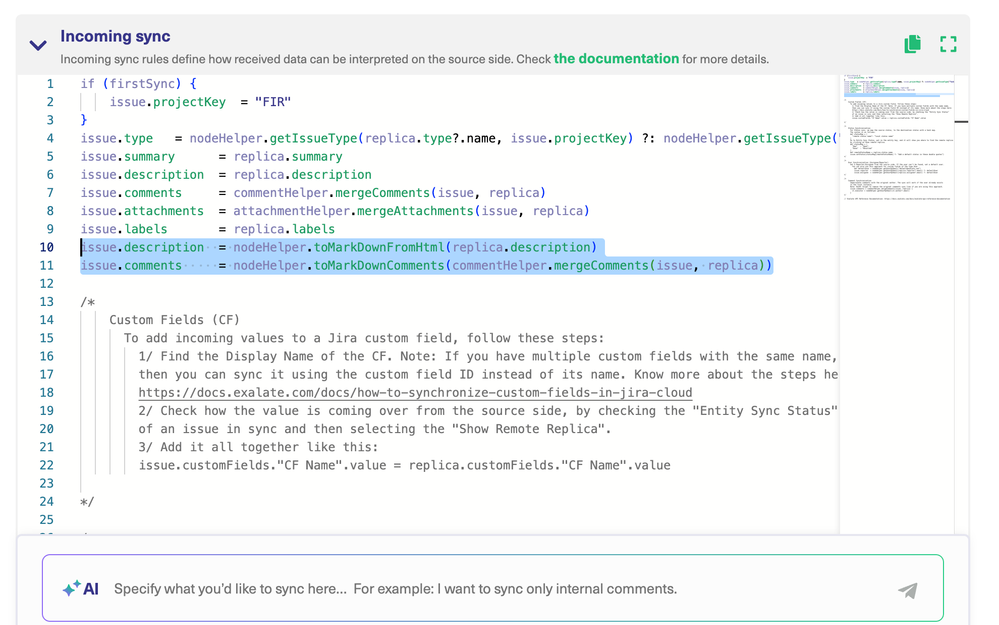The height and width of the screenshot is (625, 999).
Task: Send the AI prompt with arrow icon
Action: click(908, 590)
